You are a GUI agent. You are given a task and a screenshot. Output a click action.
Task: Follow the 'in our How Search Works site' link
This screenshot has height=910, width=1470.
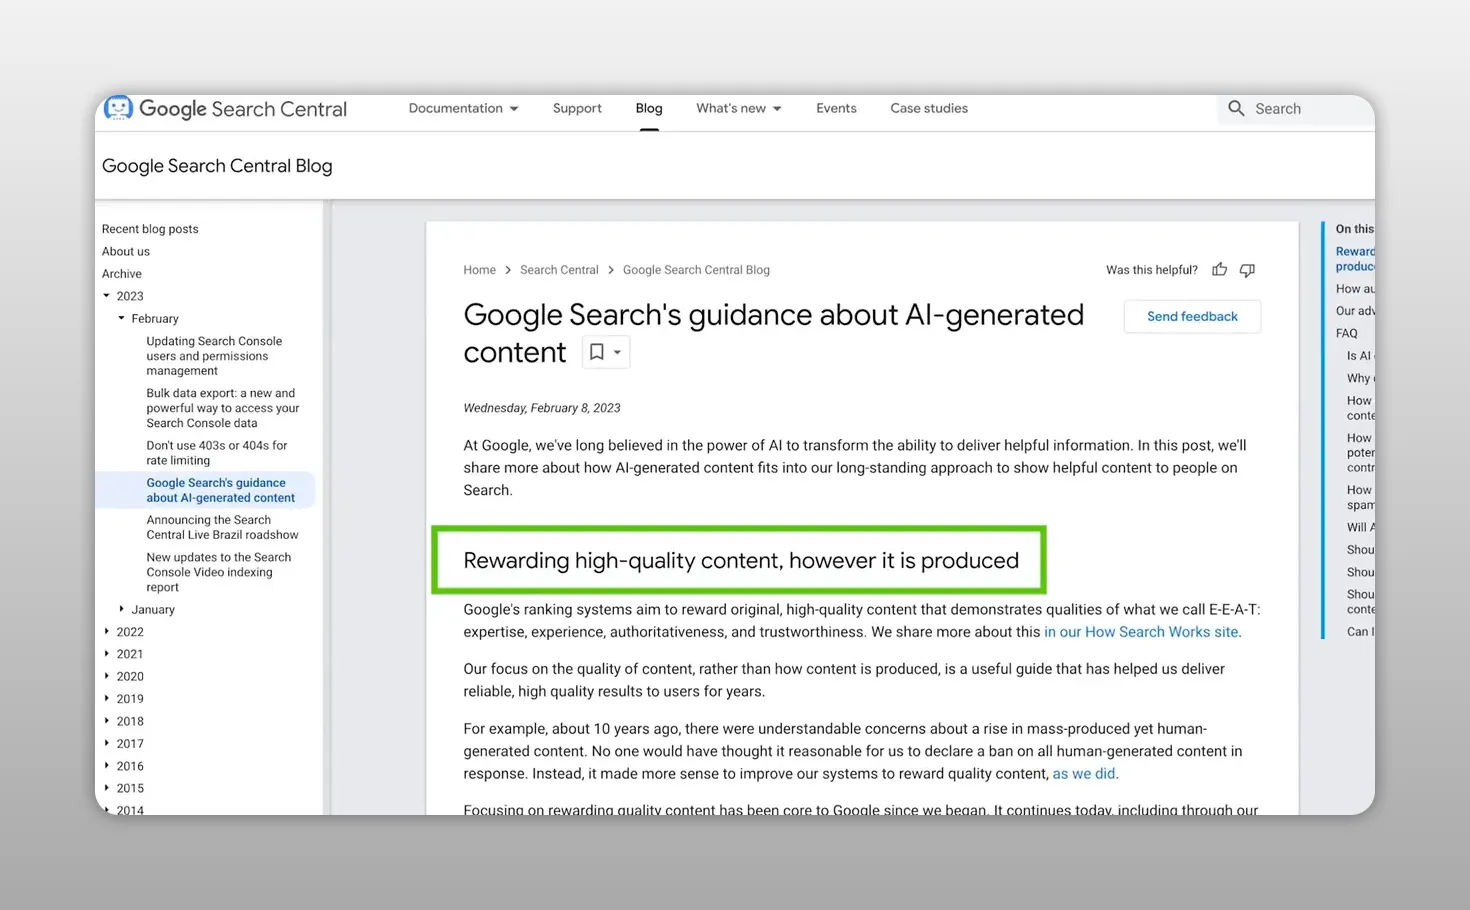pos(1141,632)
